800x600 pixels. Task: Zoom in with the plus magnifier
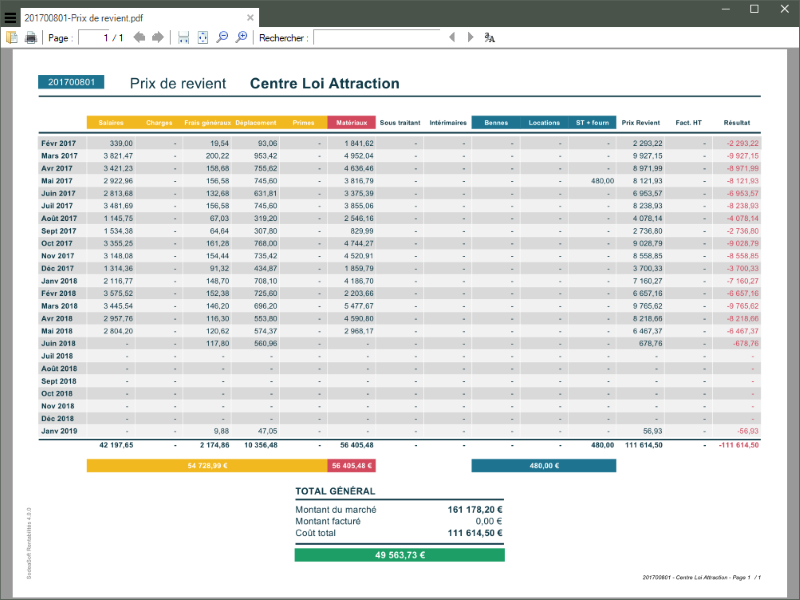click(x=241, y=37)
